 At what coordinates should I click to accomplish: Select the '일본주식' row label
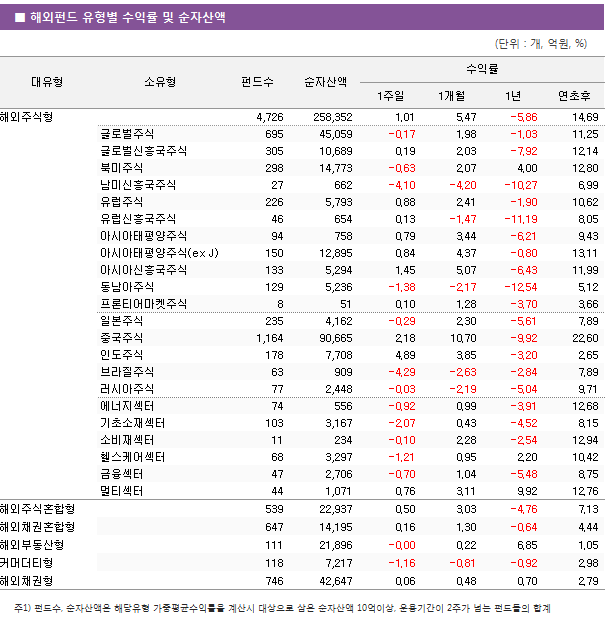(x=121, y=321)
